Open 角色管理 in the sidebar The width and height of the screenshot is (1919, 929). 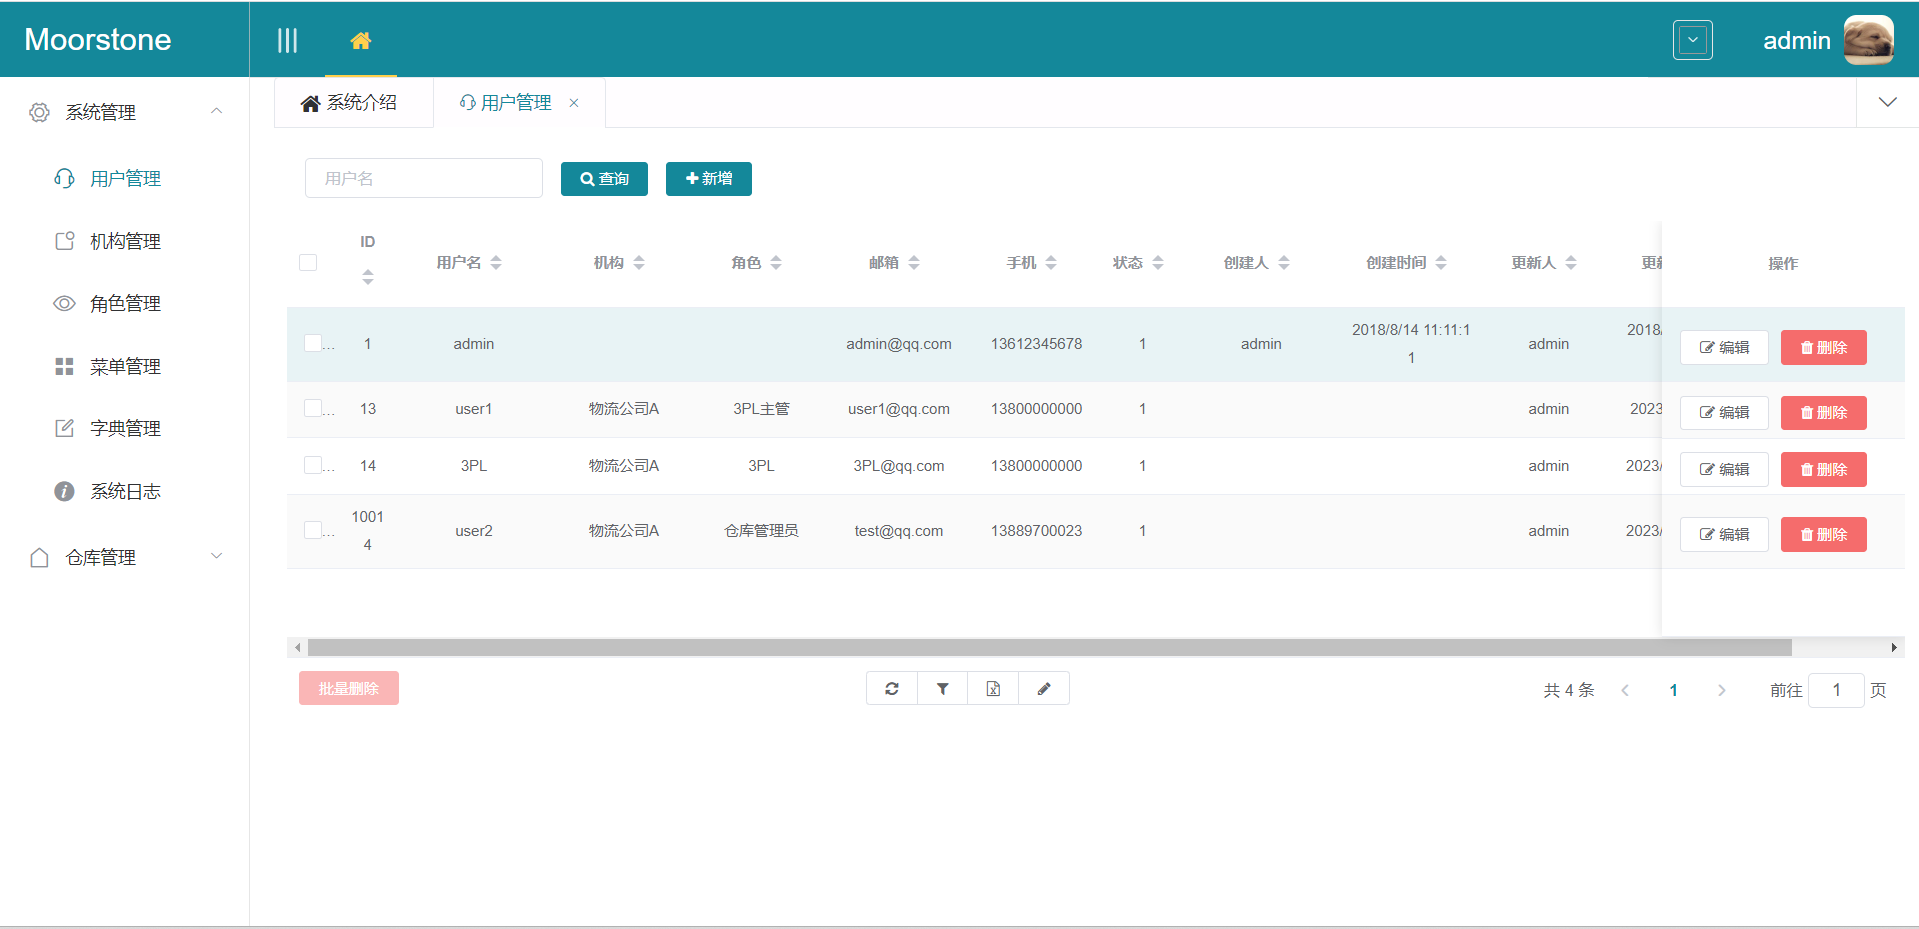click(125, 304)
